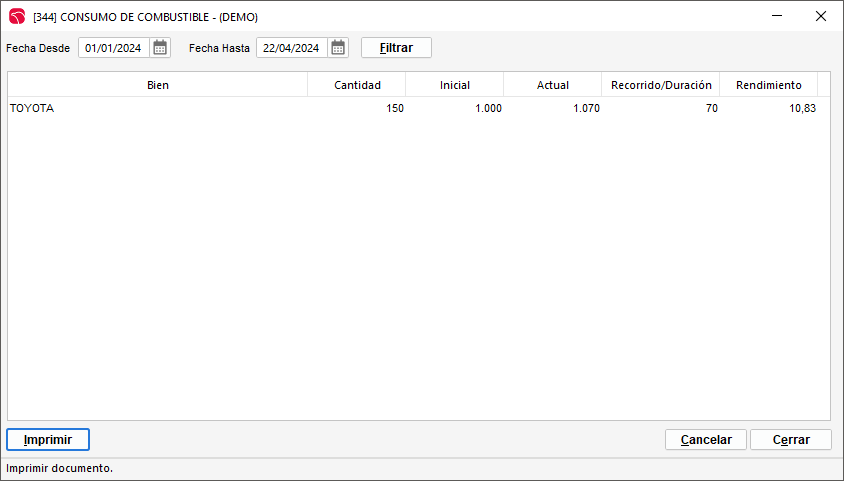
Task: Click the Actual column header
Action: [x=553, y=85]
